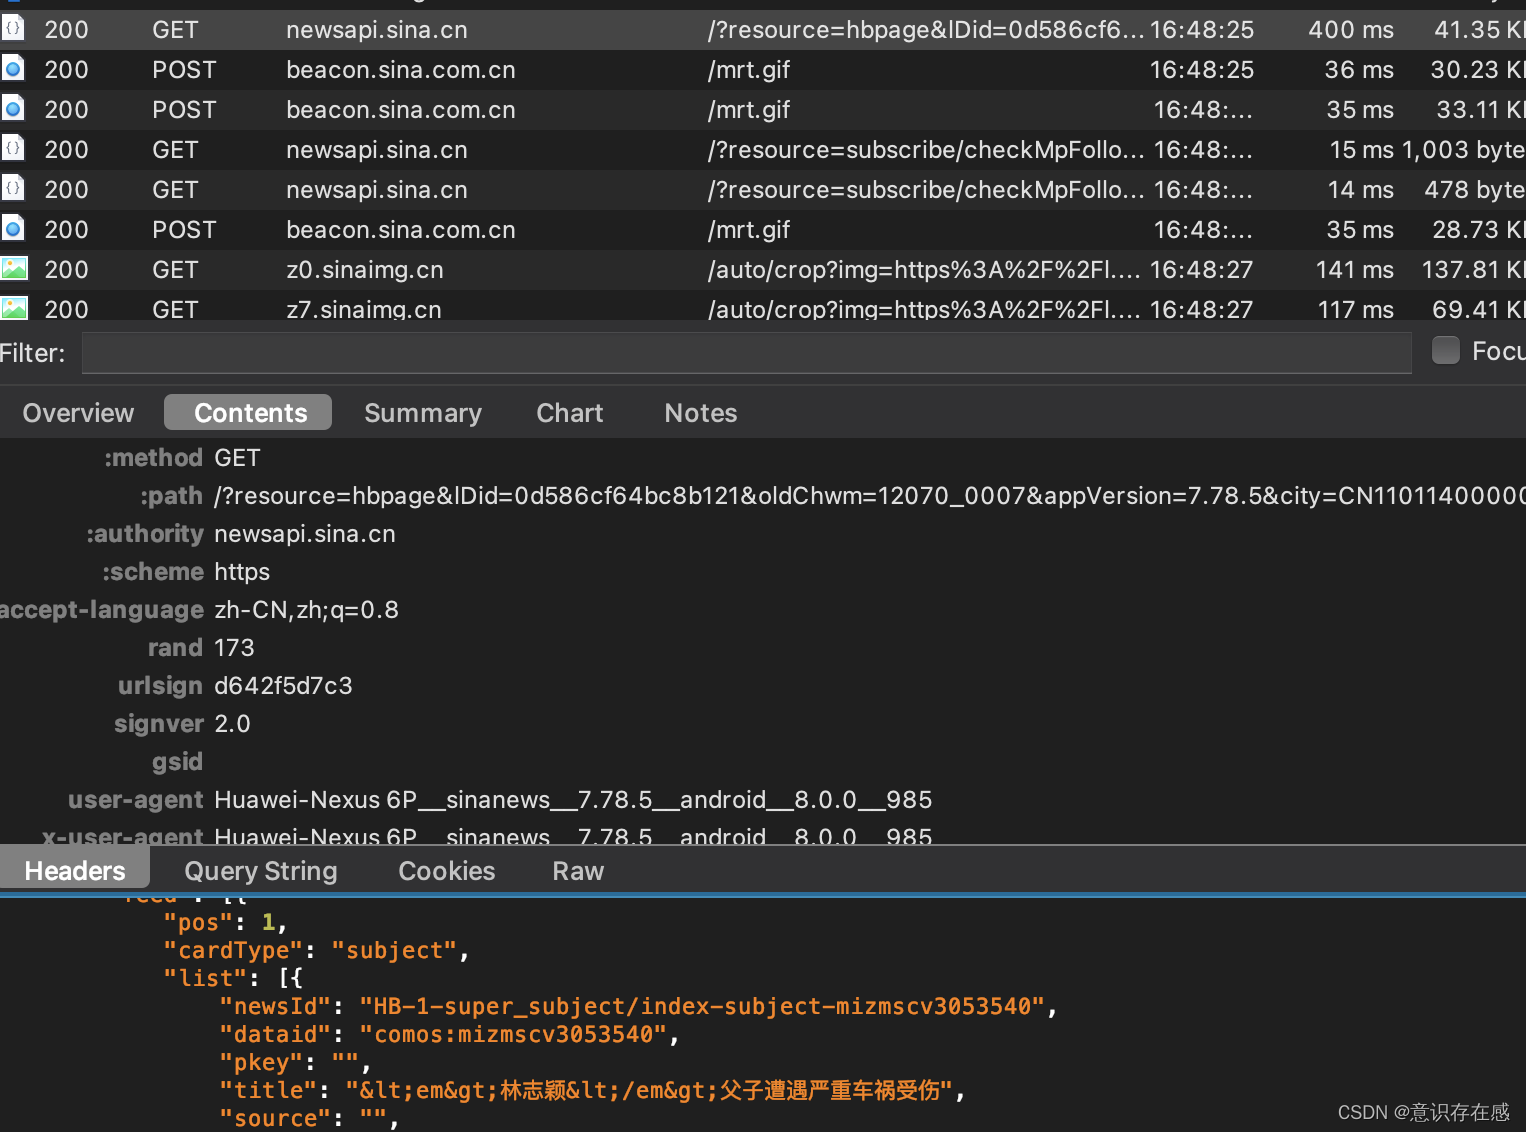The image size is (1526, 1132).
Task: Select z0.sinaimg.cn host cell
Action: click(364, 270)
